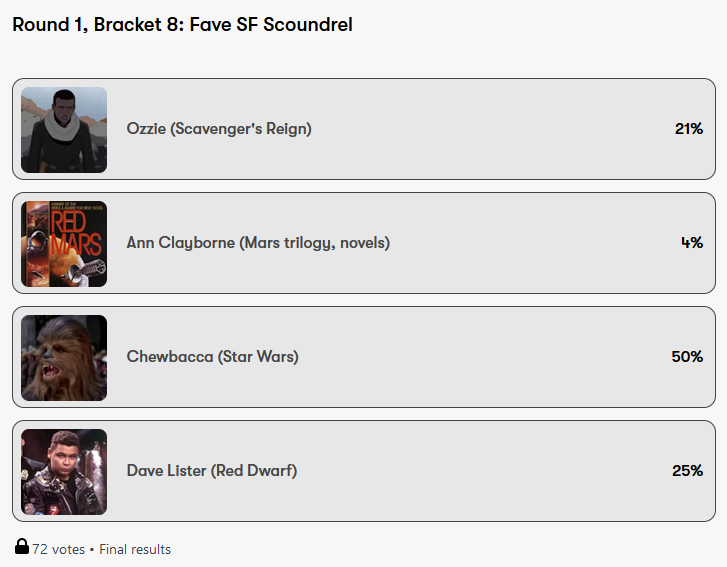Click Chewbacca's portrait thumbnail
This screenshot has width=727, height=567.
(x=64, y=358)
